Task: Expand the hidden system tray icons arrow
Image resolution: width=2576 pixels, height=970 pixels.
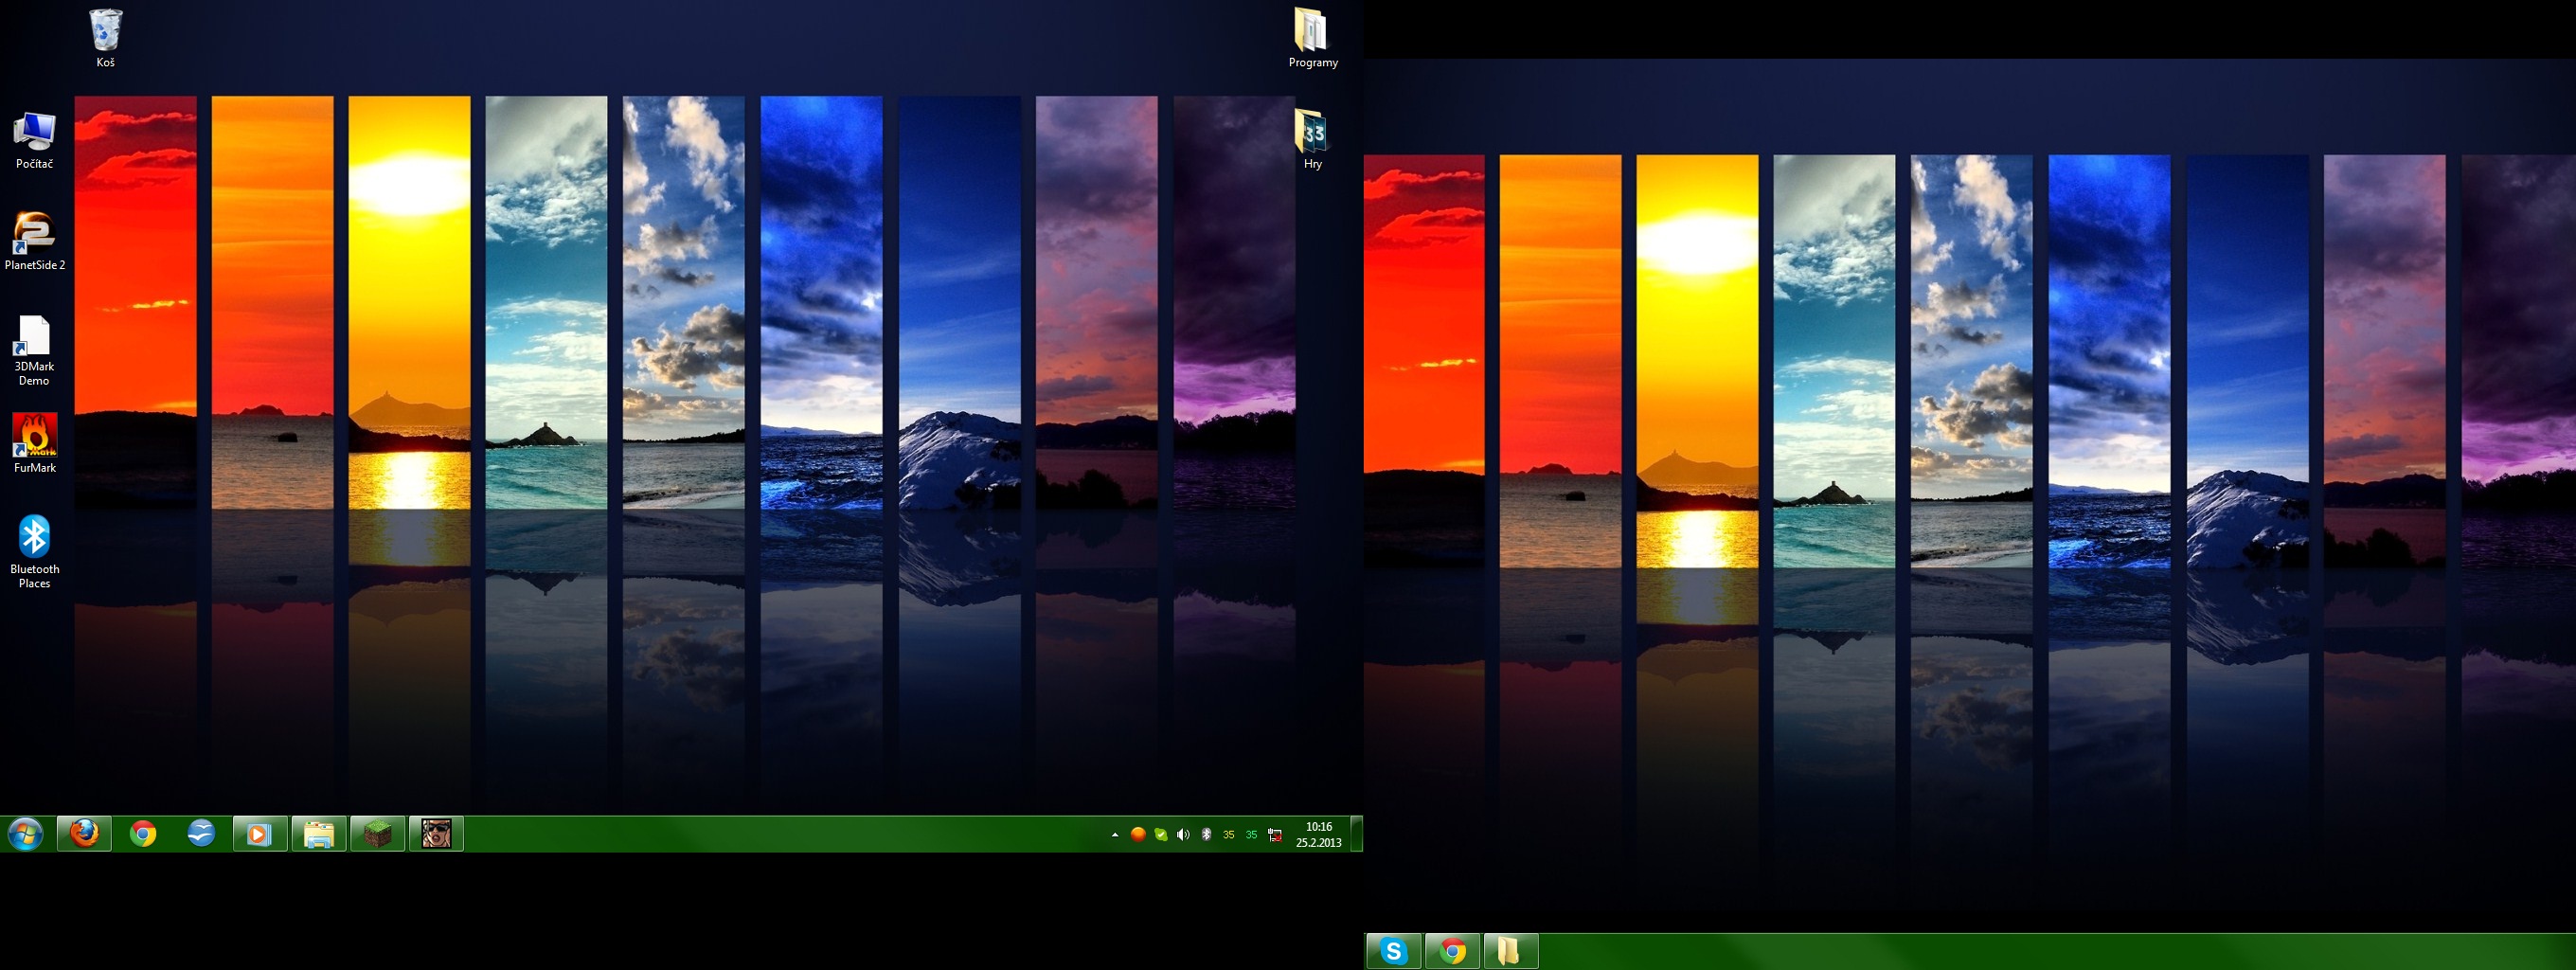Action: [x=1115, y=835]
